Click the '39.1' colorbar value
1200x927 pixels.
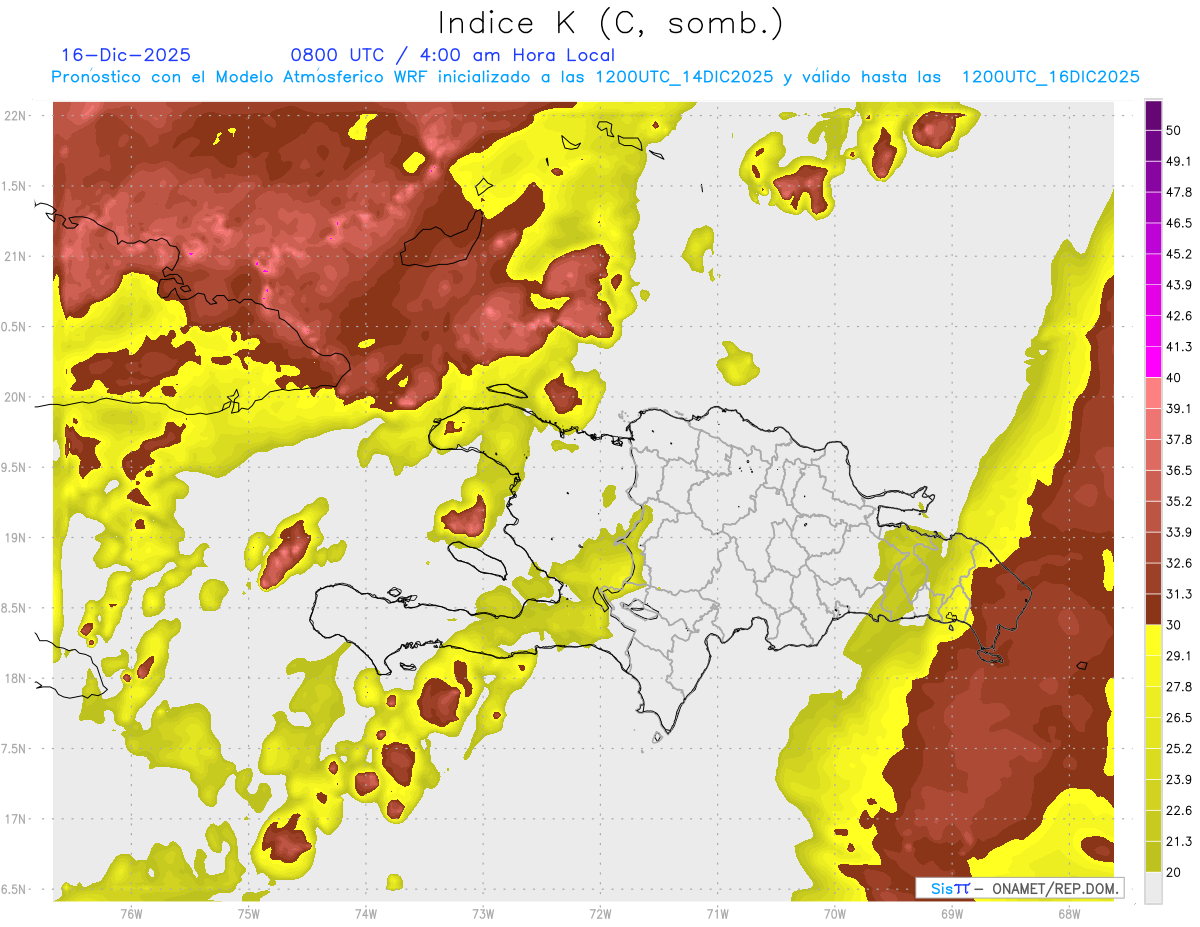[x=1179, y=409]
